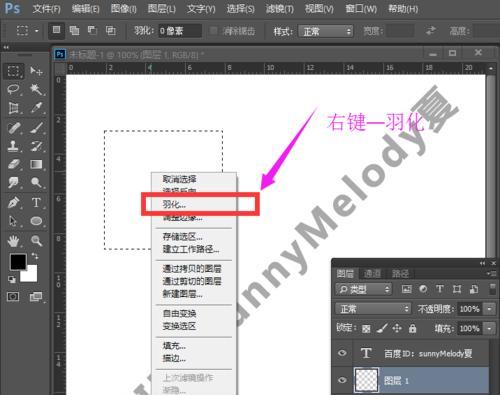The width and height of the screenshot is (500, 395).
Task: Open the marquee tool preset picker arrow
Action: pyautogui.click(x=37, y=31)
